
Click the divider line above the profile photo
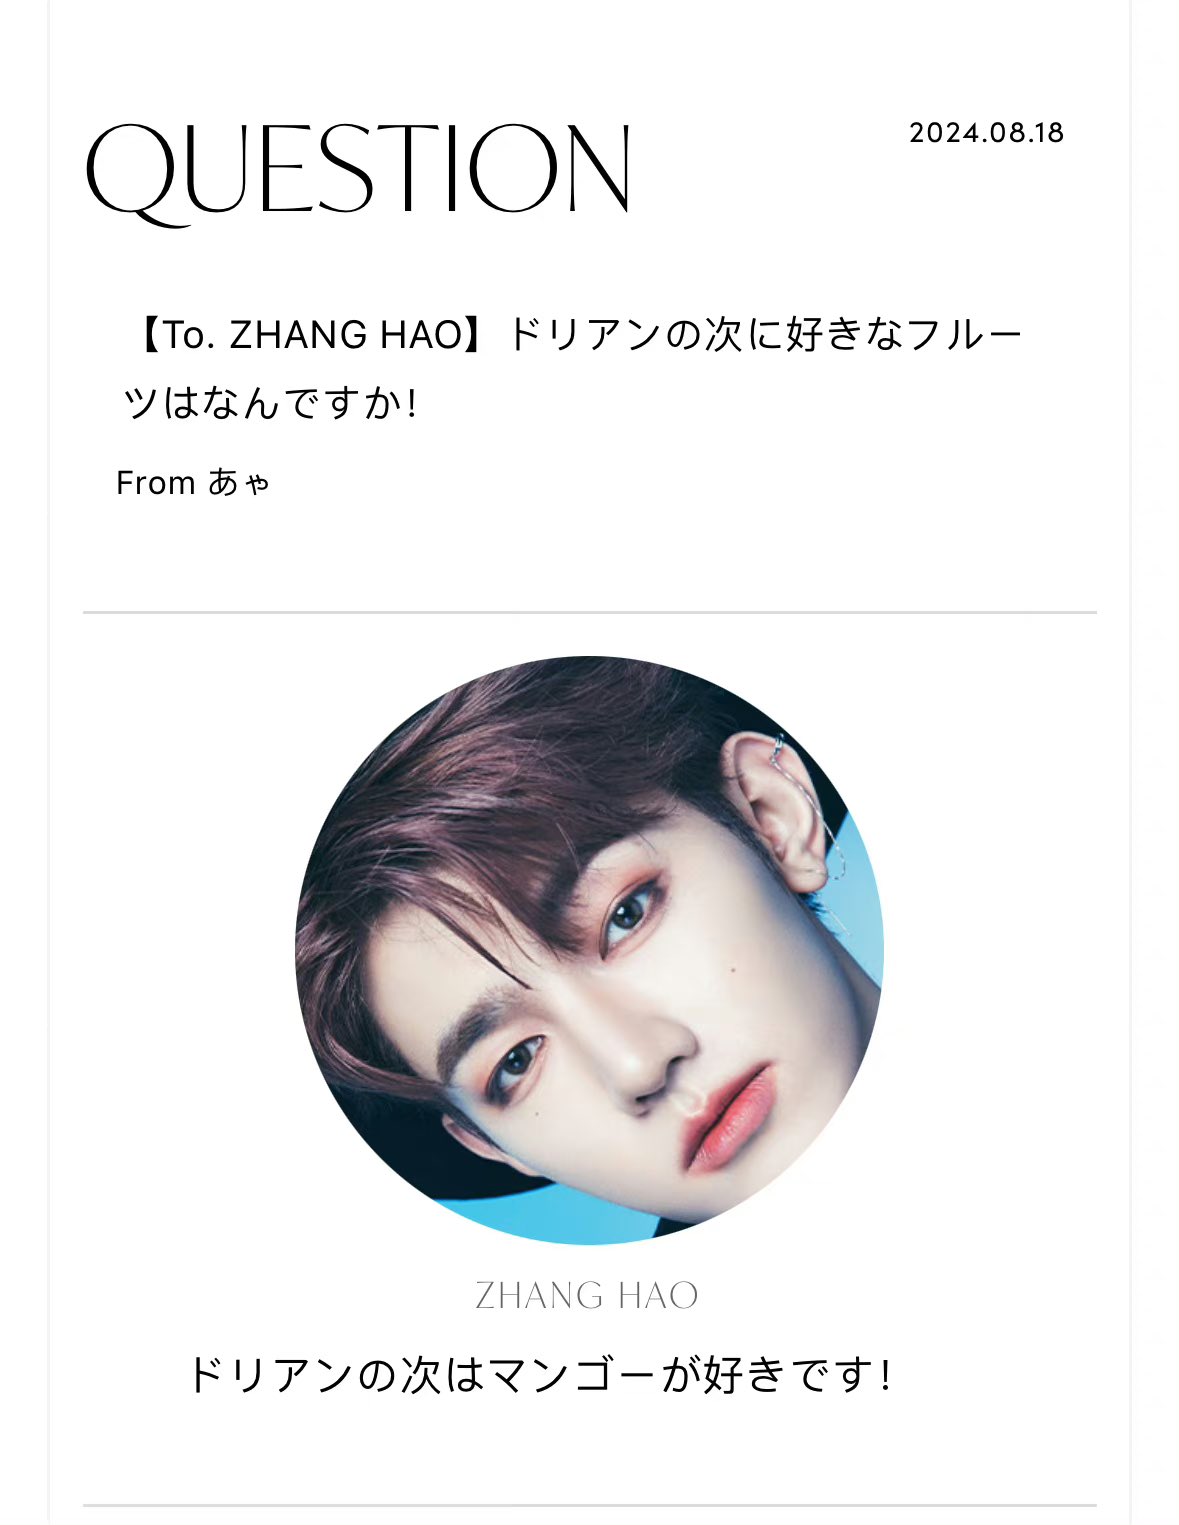point(589,612)
